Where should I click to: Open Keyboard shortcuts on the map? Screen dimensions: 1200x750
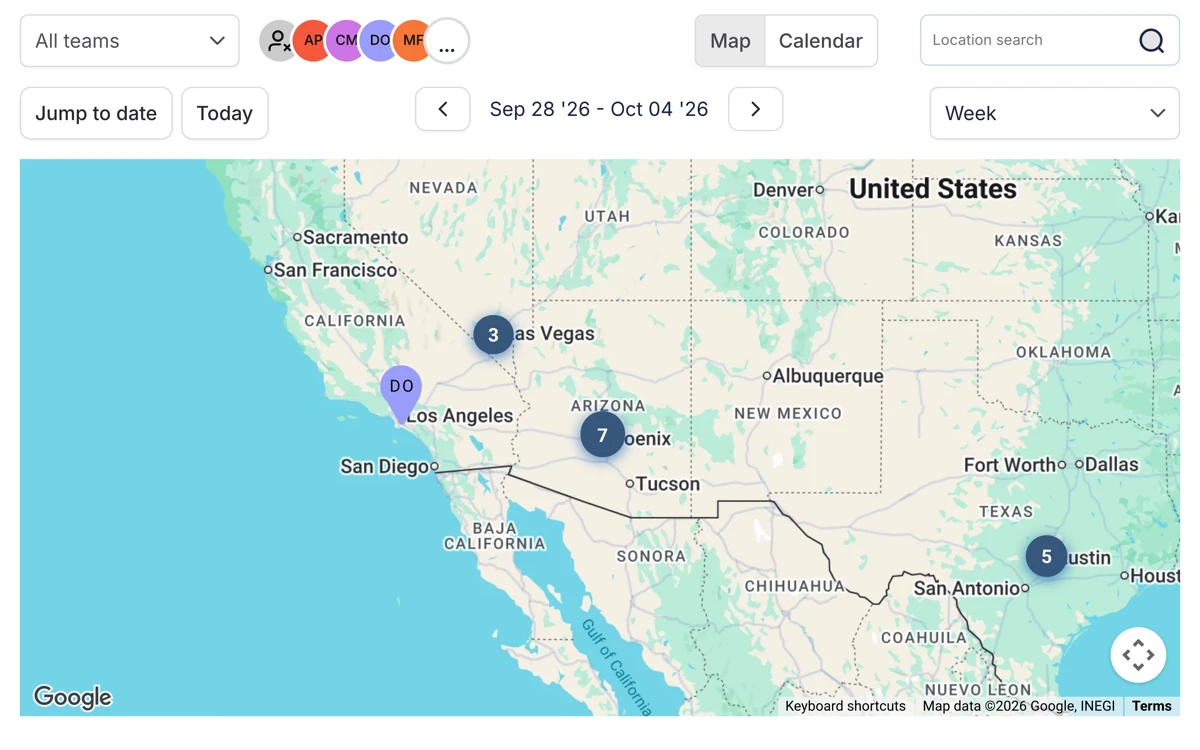point(845,706)
